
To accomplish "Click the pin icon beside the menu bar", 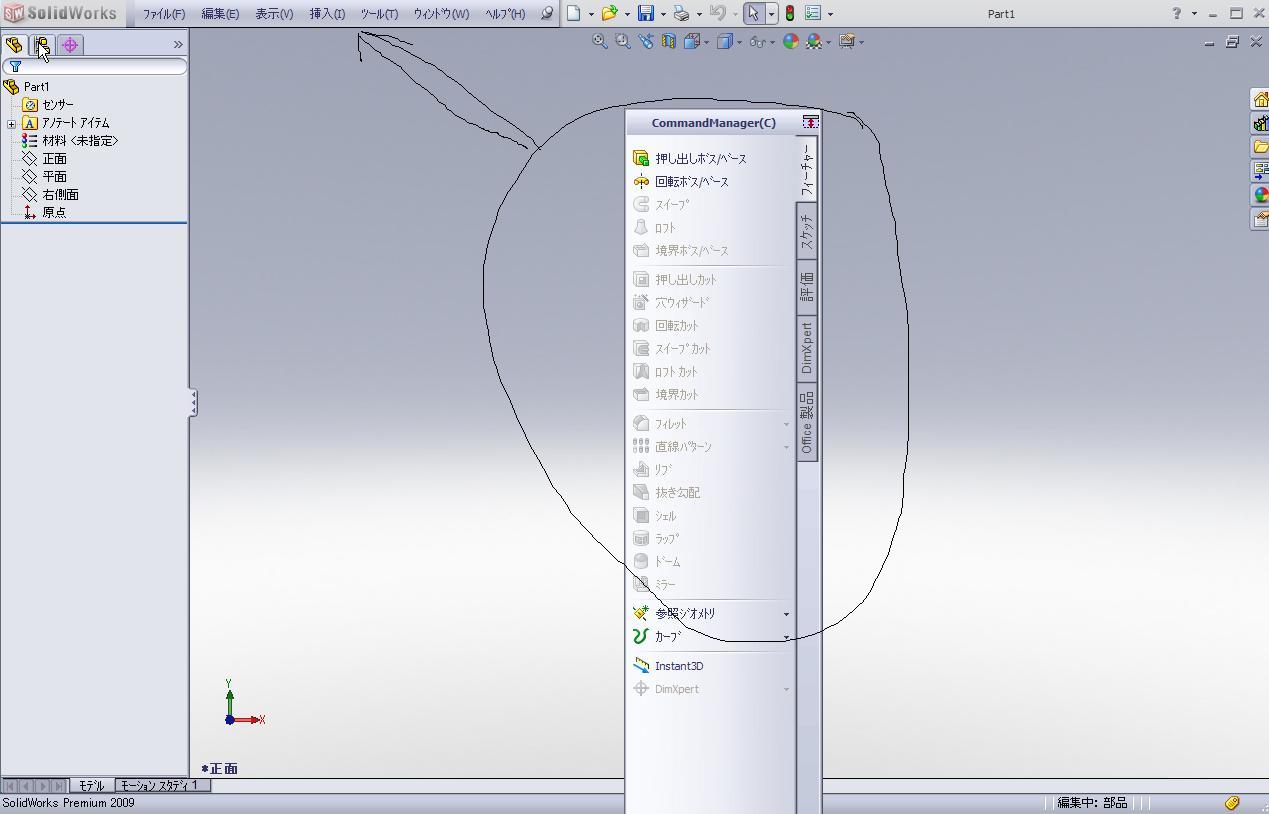I will click(x=547, y=14).
